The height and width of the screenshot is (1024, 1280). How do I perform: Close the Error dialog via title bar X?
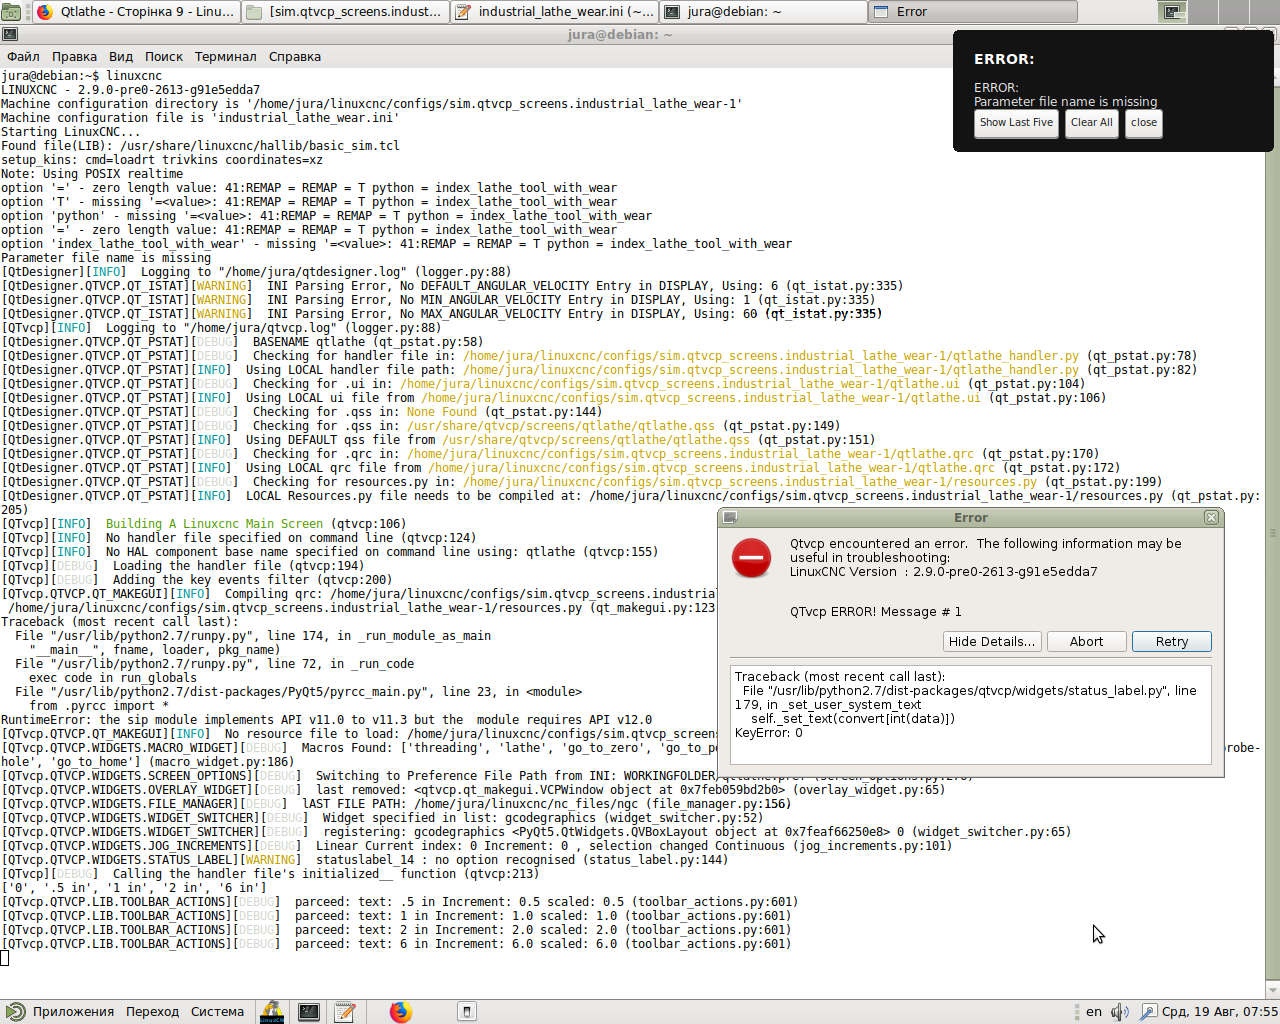[1211, 518]
